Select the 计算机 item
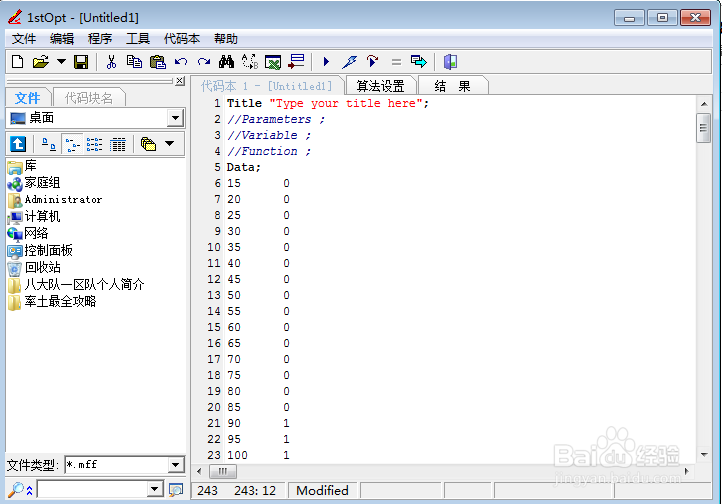The image size is (722, 504). pyautogui.click(x=34, y=217)
